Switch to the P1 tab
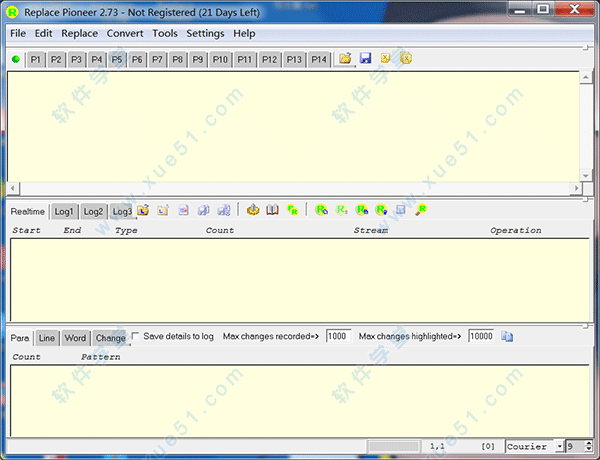This screenshot has width=600, height=460. (x=36, y=60)
